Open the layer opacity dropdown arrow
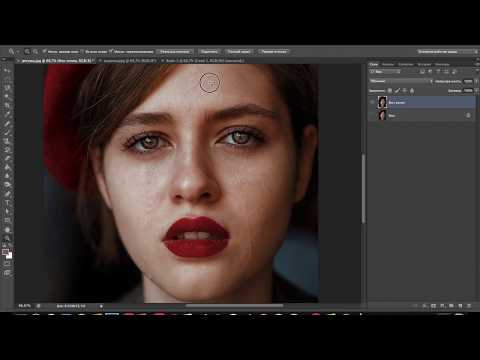 pyautogui.click(x=476, y=81)
